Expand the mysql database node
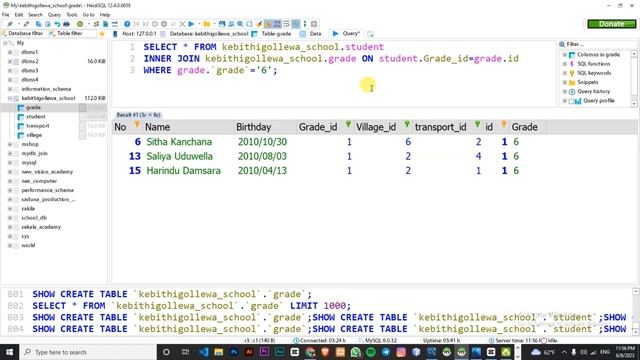Viewport: 640px width, 360px height. click(10, 162)
